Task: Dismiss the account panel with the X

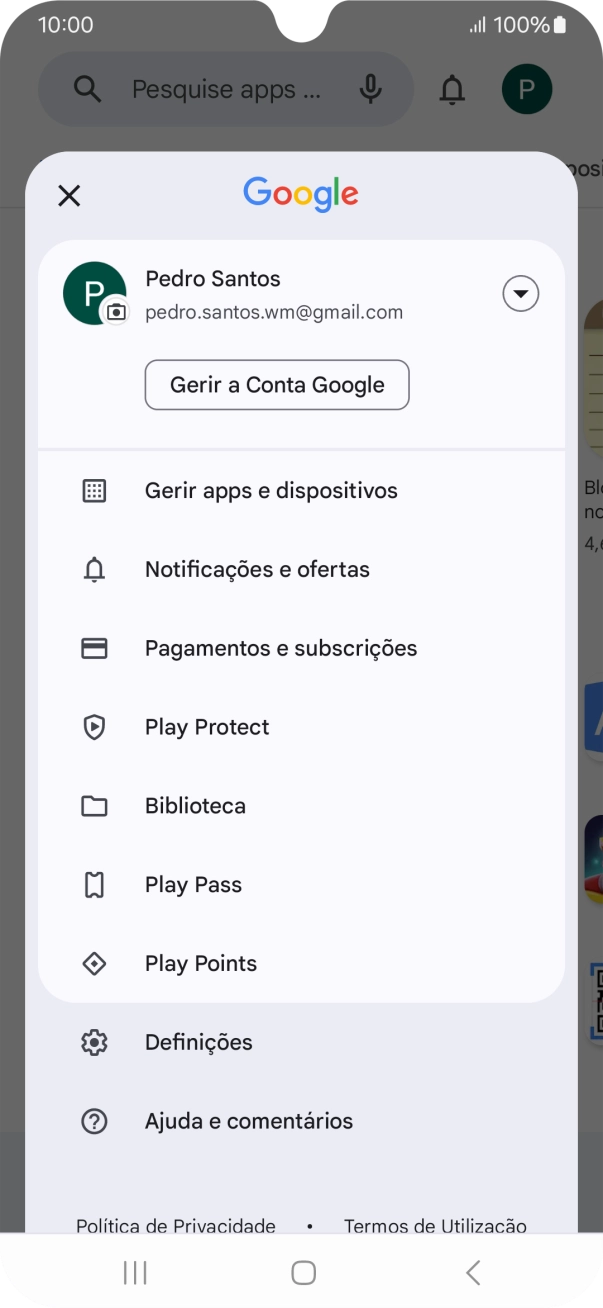Action: coord(69,196)
